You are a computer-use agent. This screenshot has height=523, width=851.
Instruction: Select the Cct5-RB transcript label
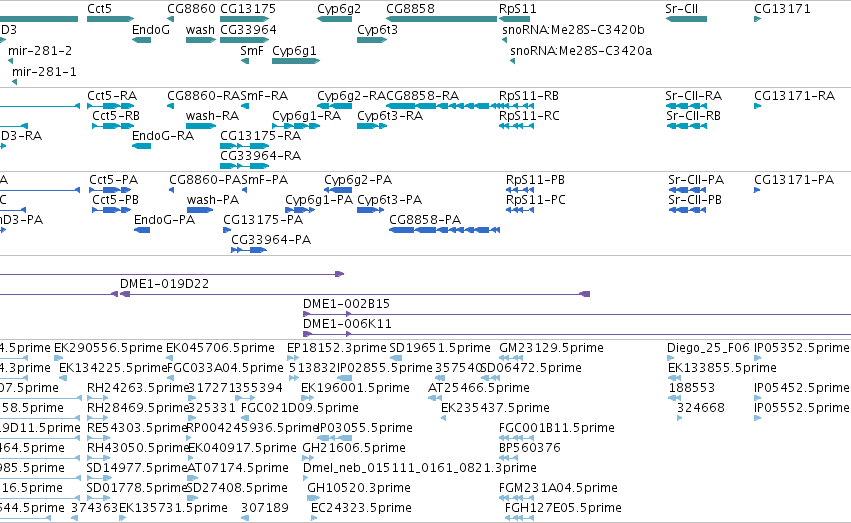116,116
